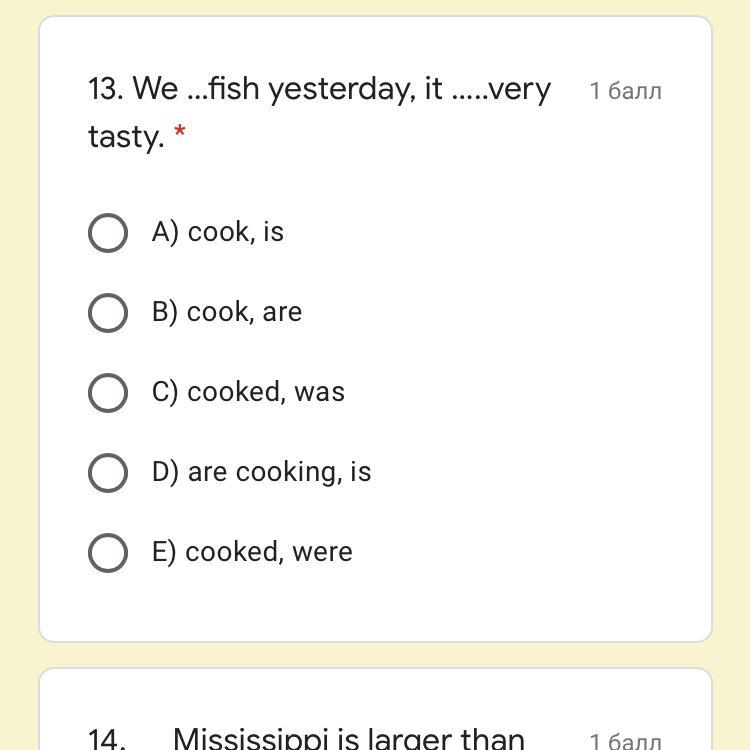
Task: Pick the radio circle for option D
Action: point(108,473)
